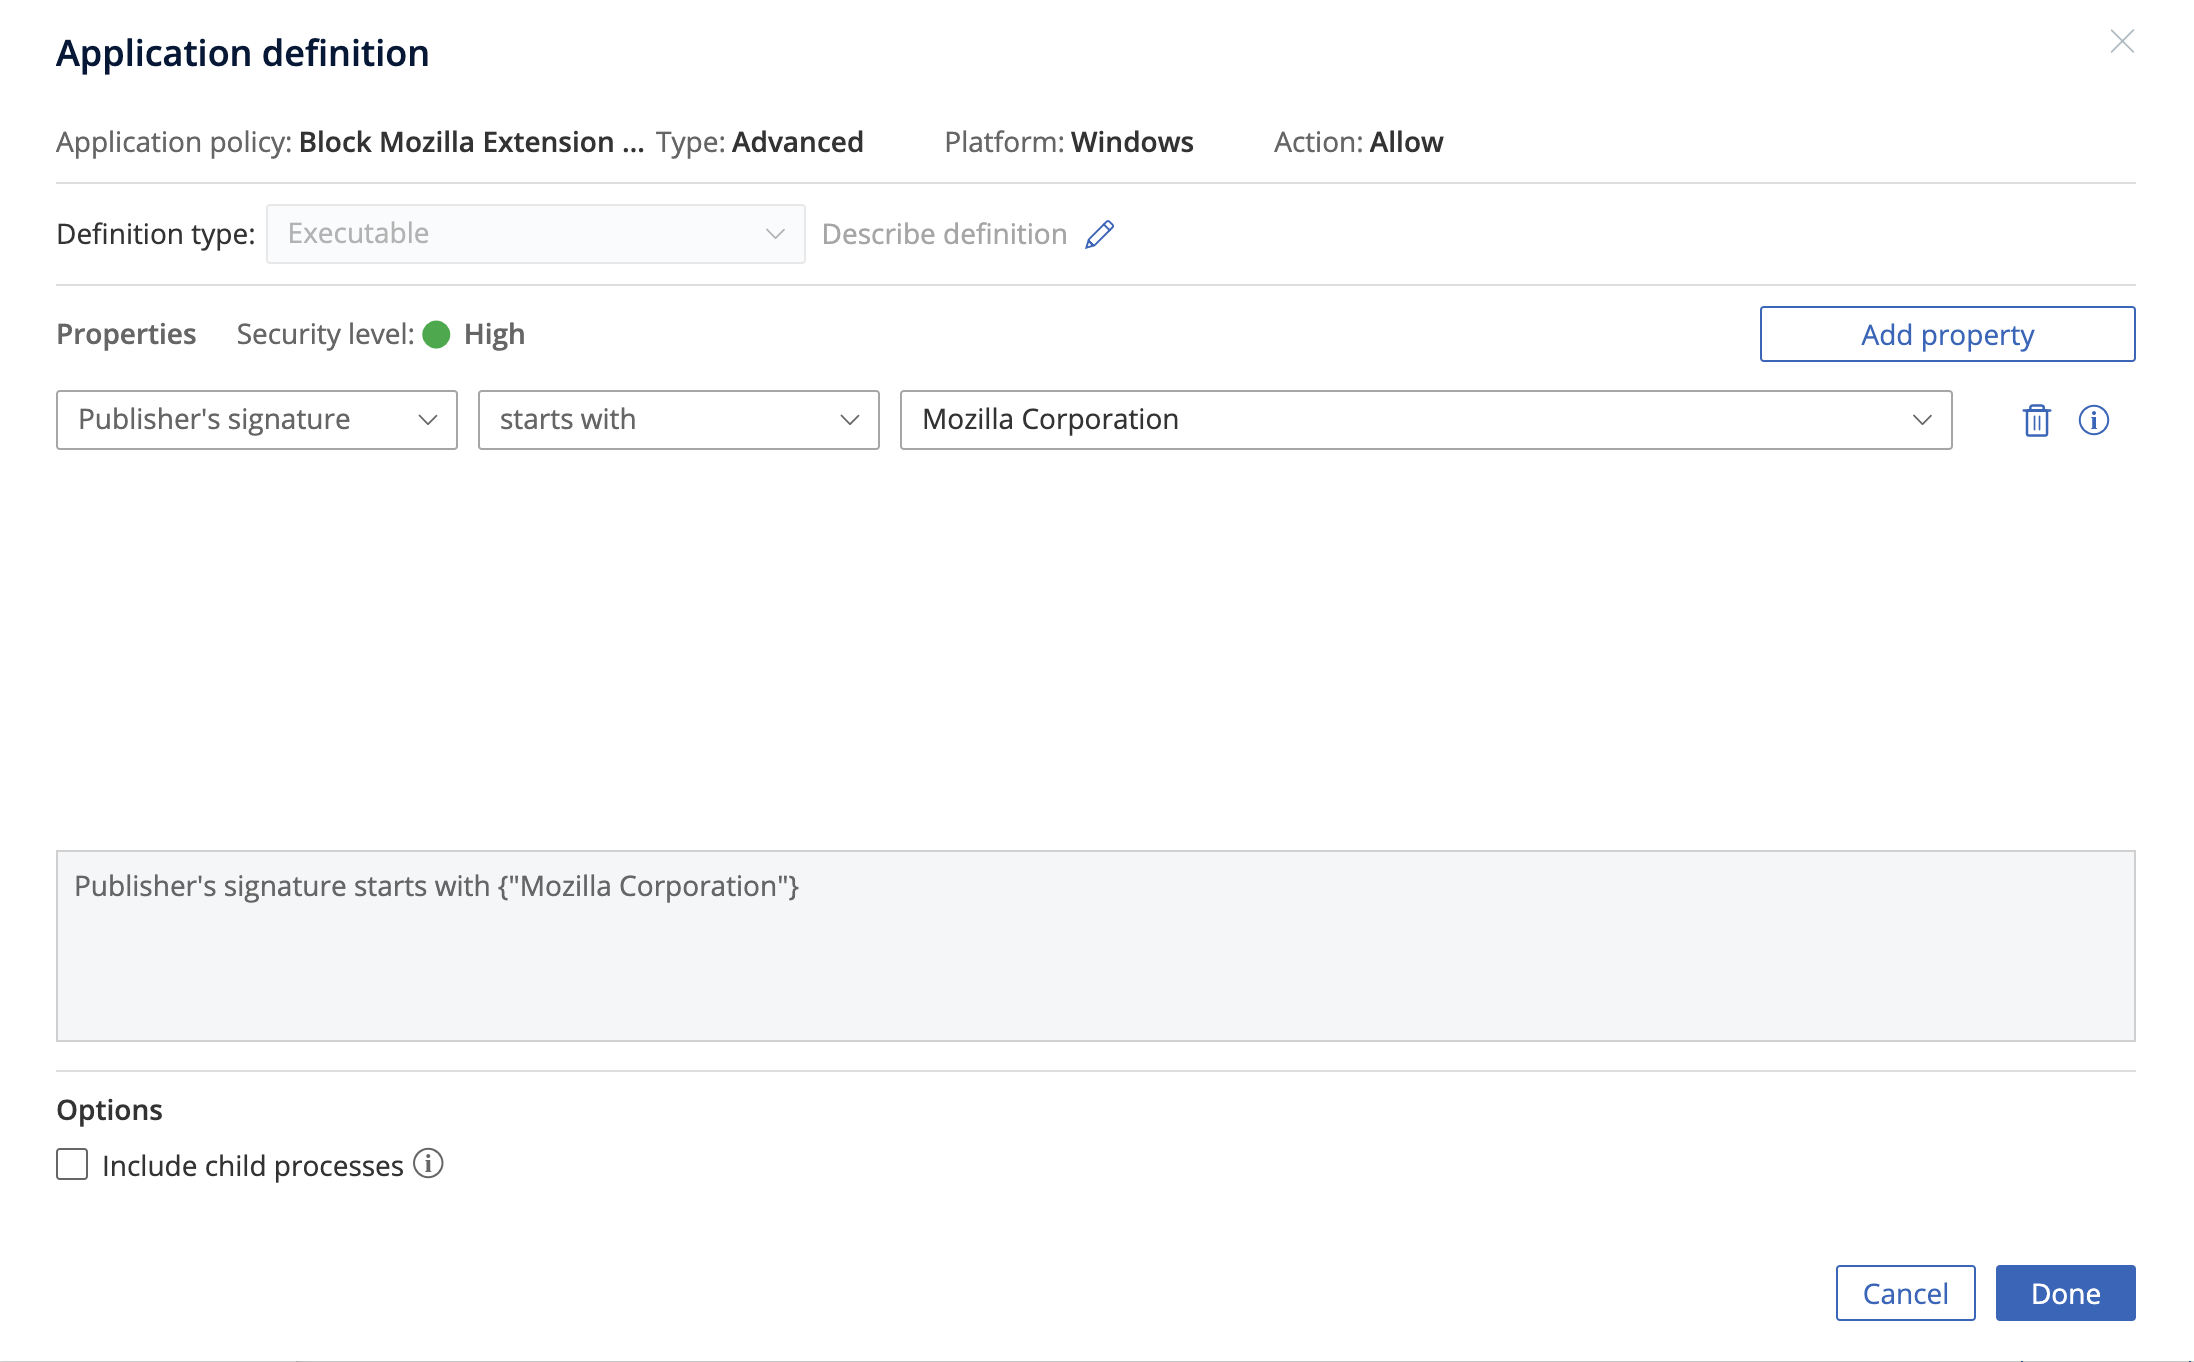Click the Options section heading

tap(110, 1109)
